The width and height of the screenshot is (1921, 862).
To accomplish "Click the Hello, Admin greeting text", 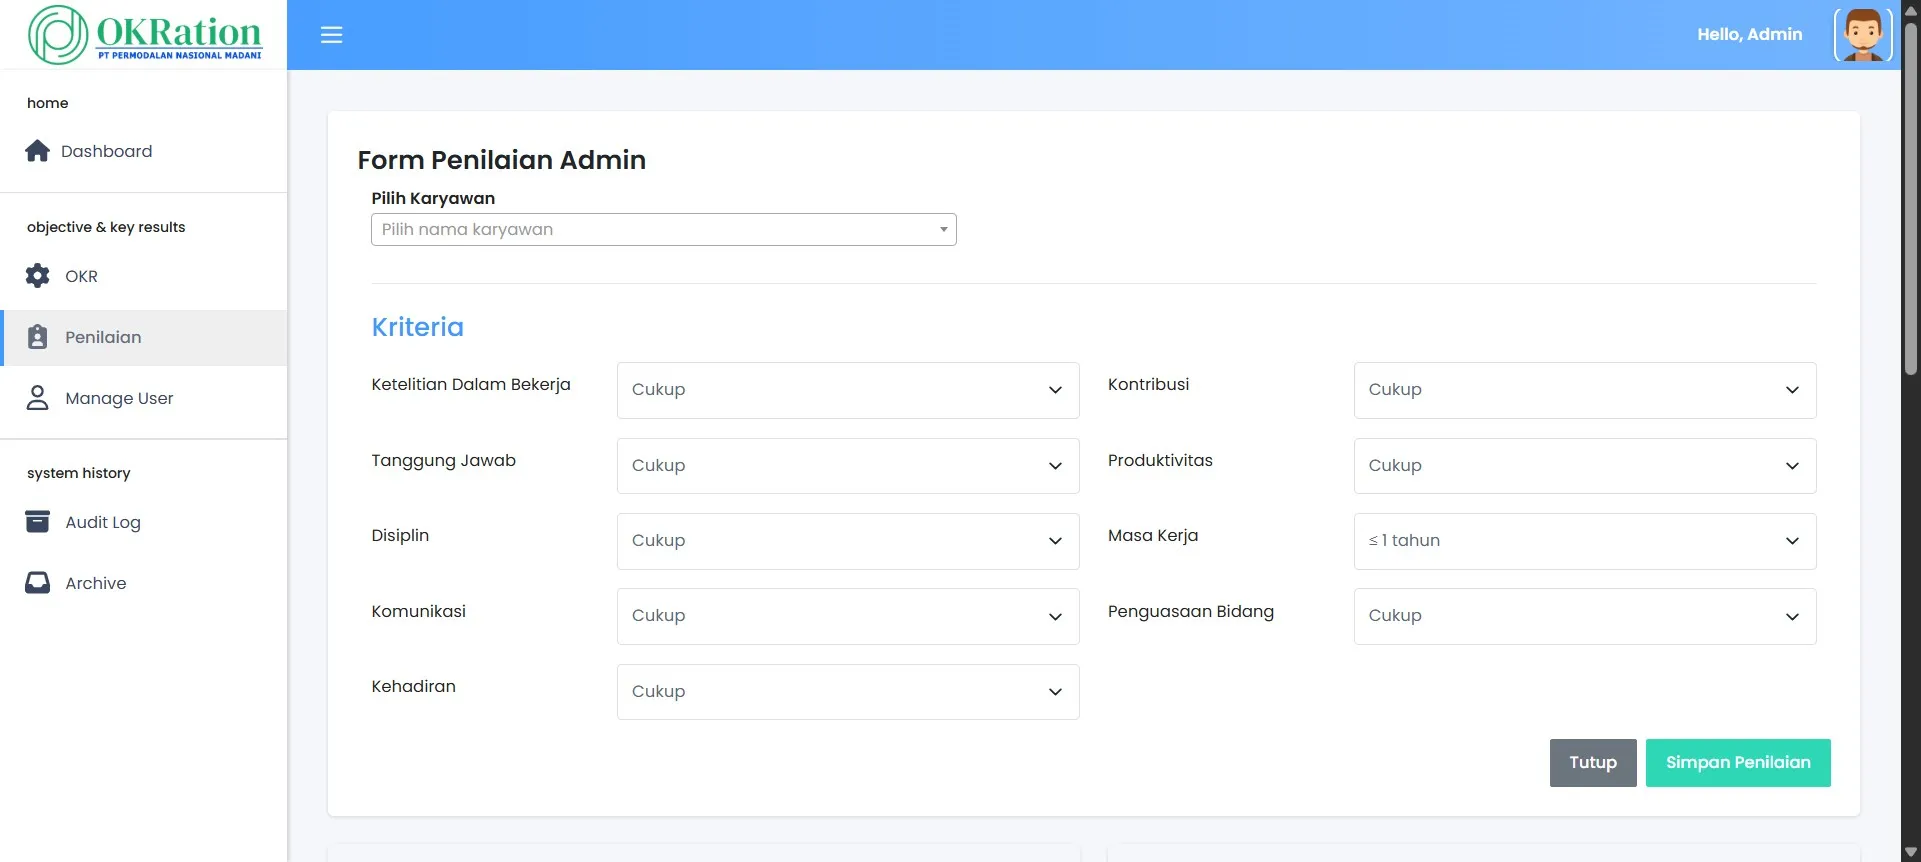I will 1750,34.
